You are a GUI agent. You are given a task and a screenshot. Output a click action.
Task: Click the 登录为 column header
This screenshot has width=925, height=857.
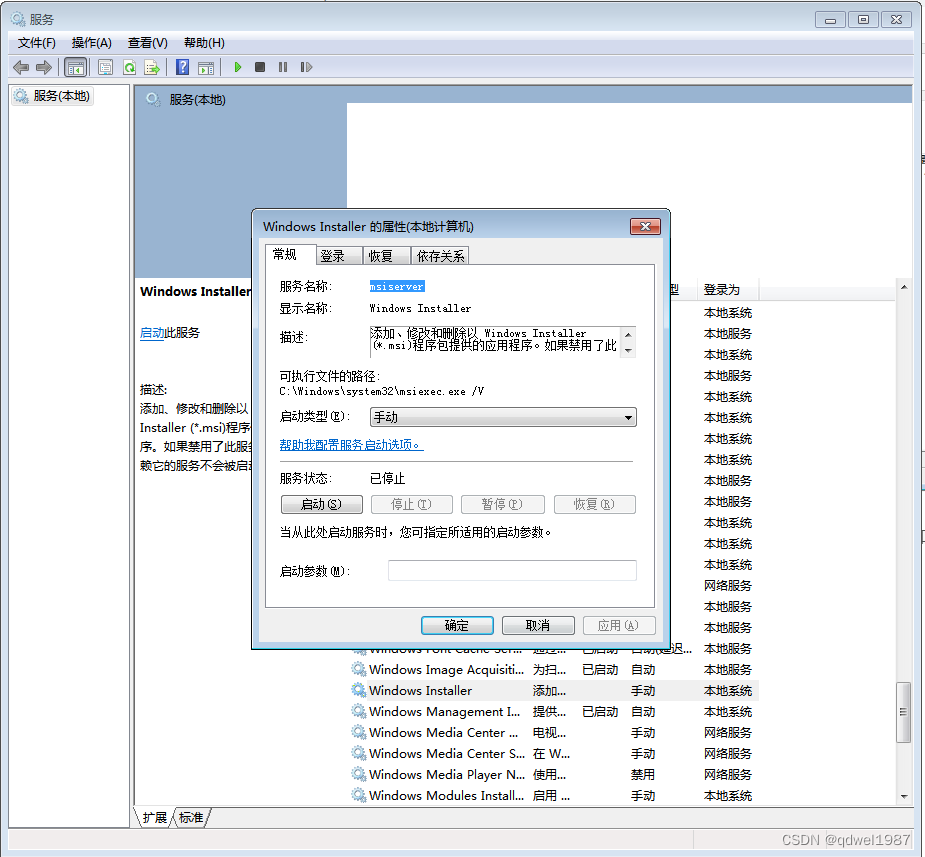tap(727, 290)
